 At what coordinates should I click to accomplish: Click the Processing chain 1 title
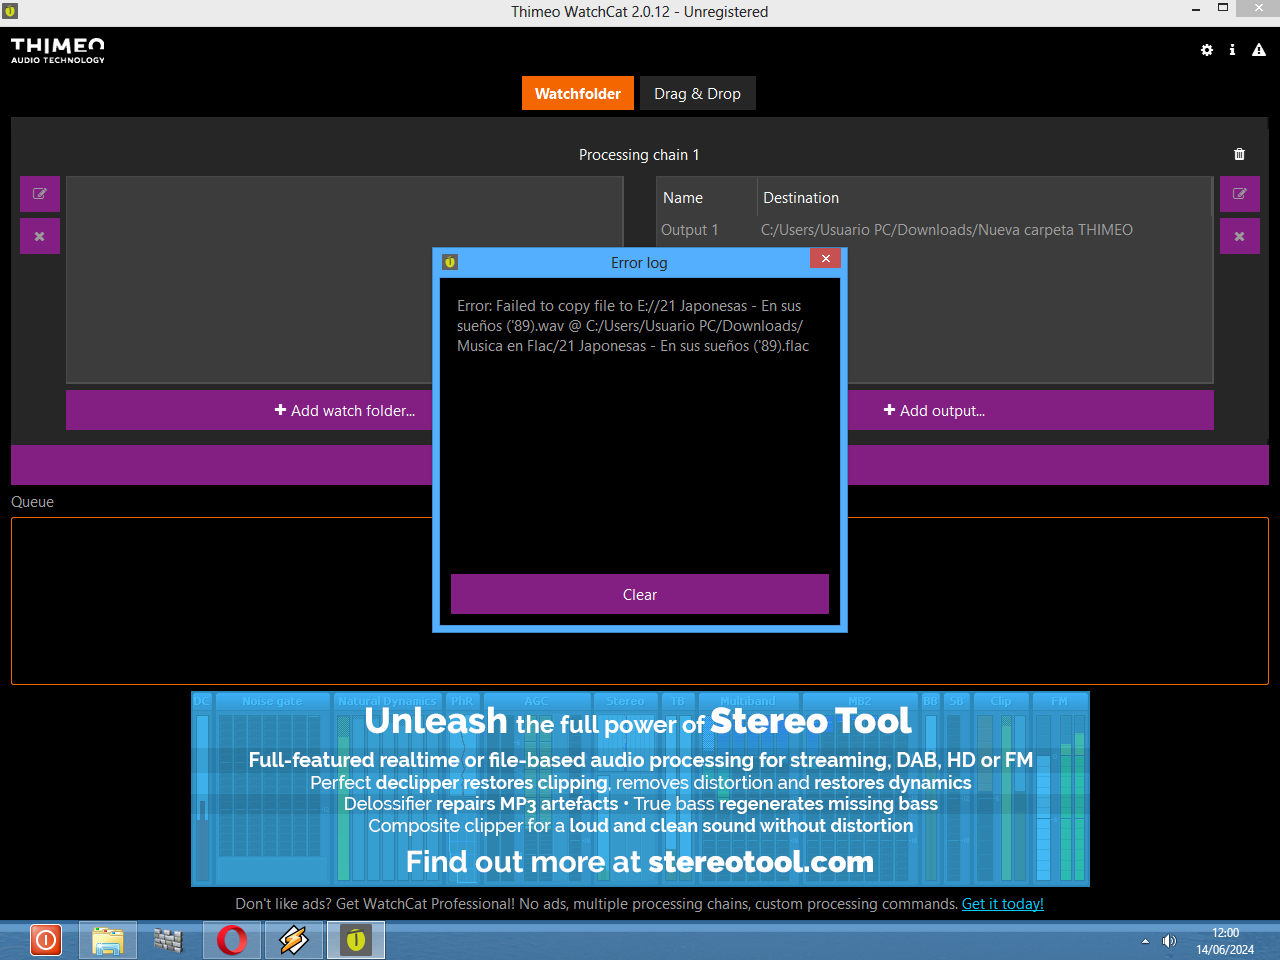[639, 155]
